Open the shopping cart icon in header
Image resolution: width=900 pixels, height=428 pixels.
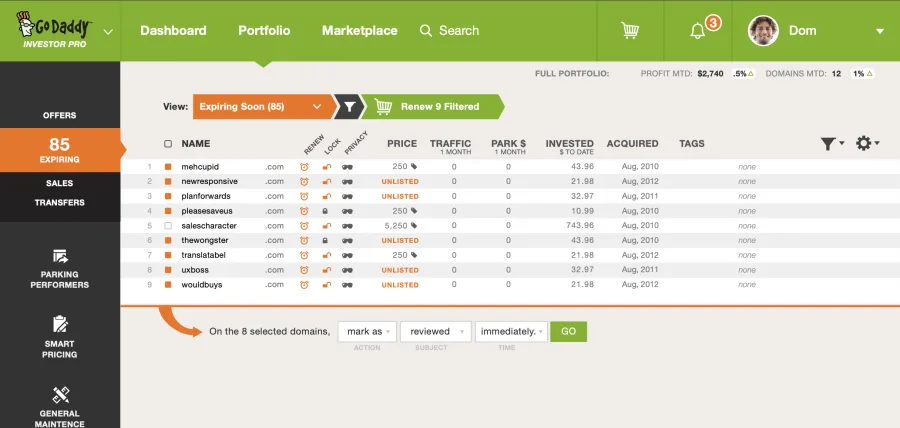click(630, 30)
